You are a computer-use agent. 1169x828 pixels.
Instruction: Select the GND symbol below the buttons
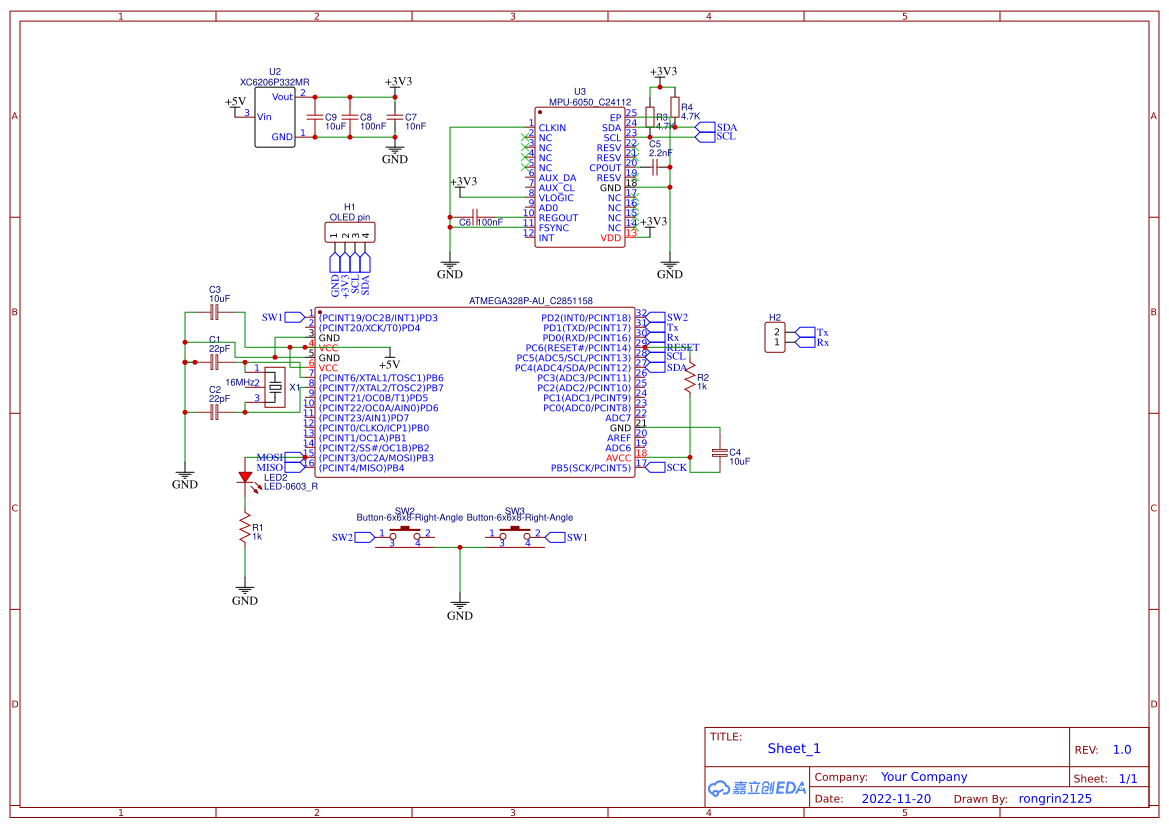459,610
